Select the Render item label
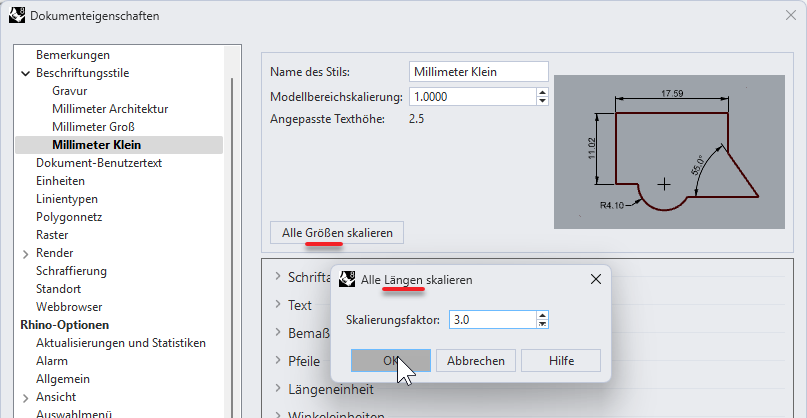The image size is (807, 418). tap(55, 253)
